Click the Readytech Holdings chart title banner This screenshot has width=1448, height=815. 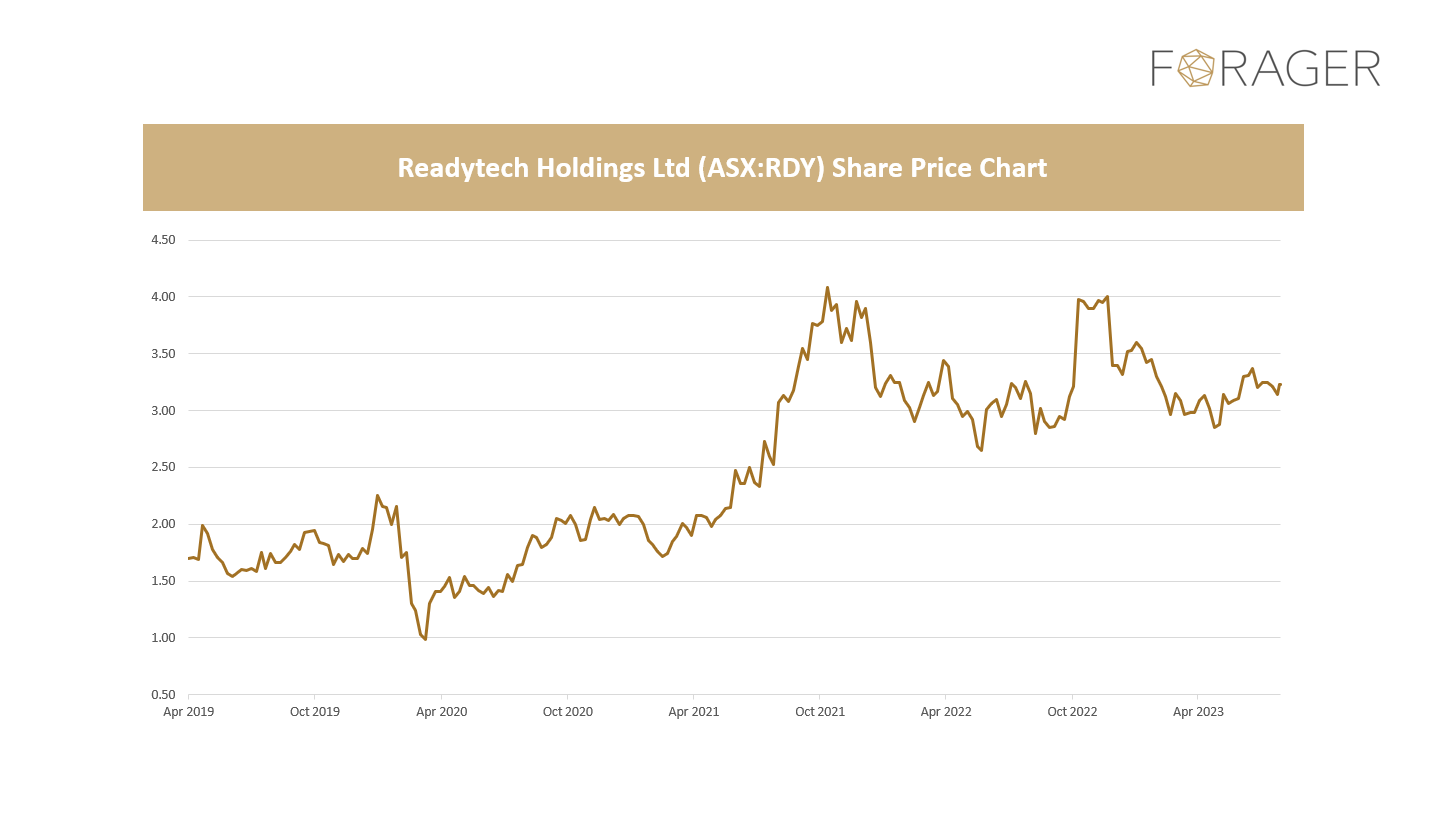coord(722,168)
